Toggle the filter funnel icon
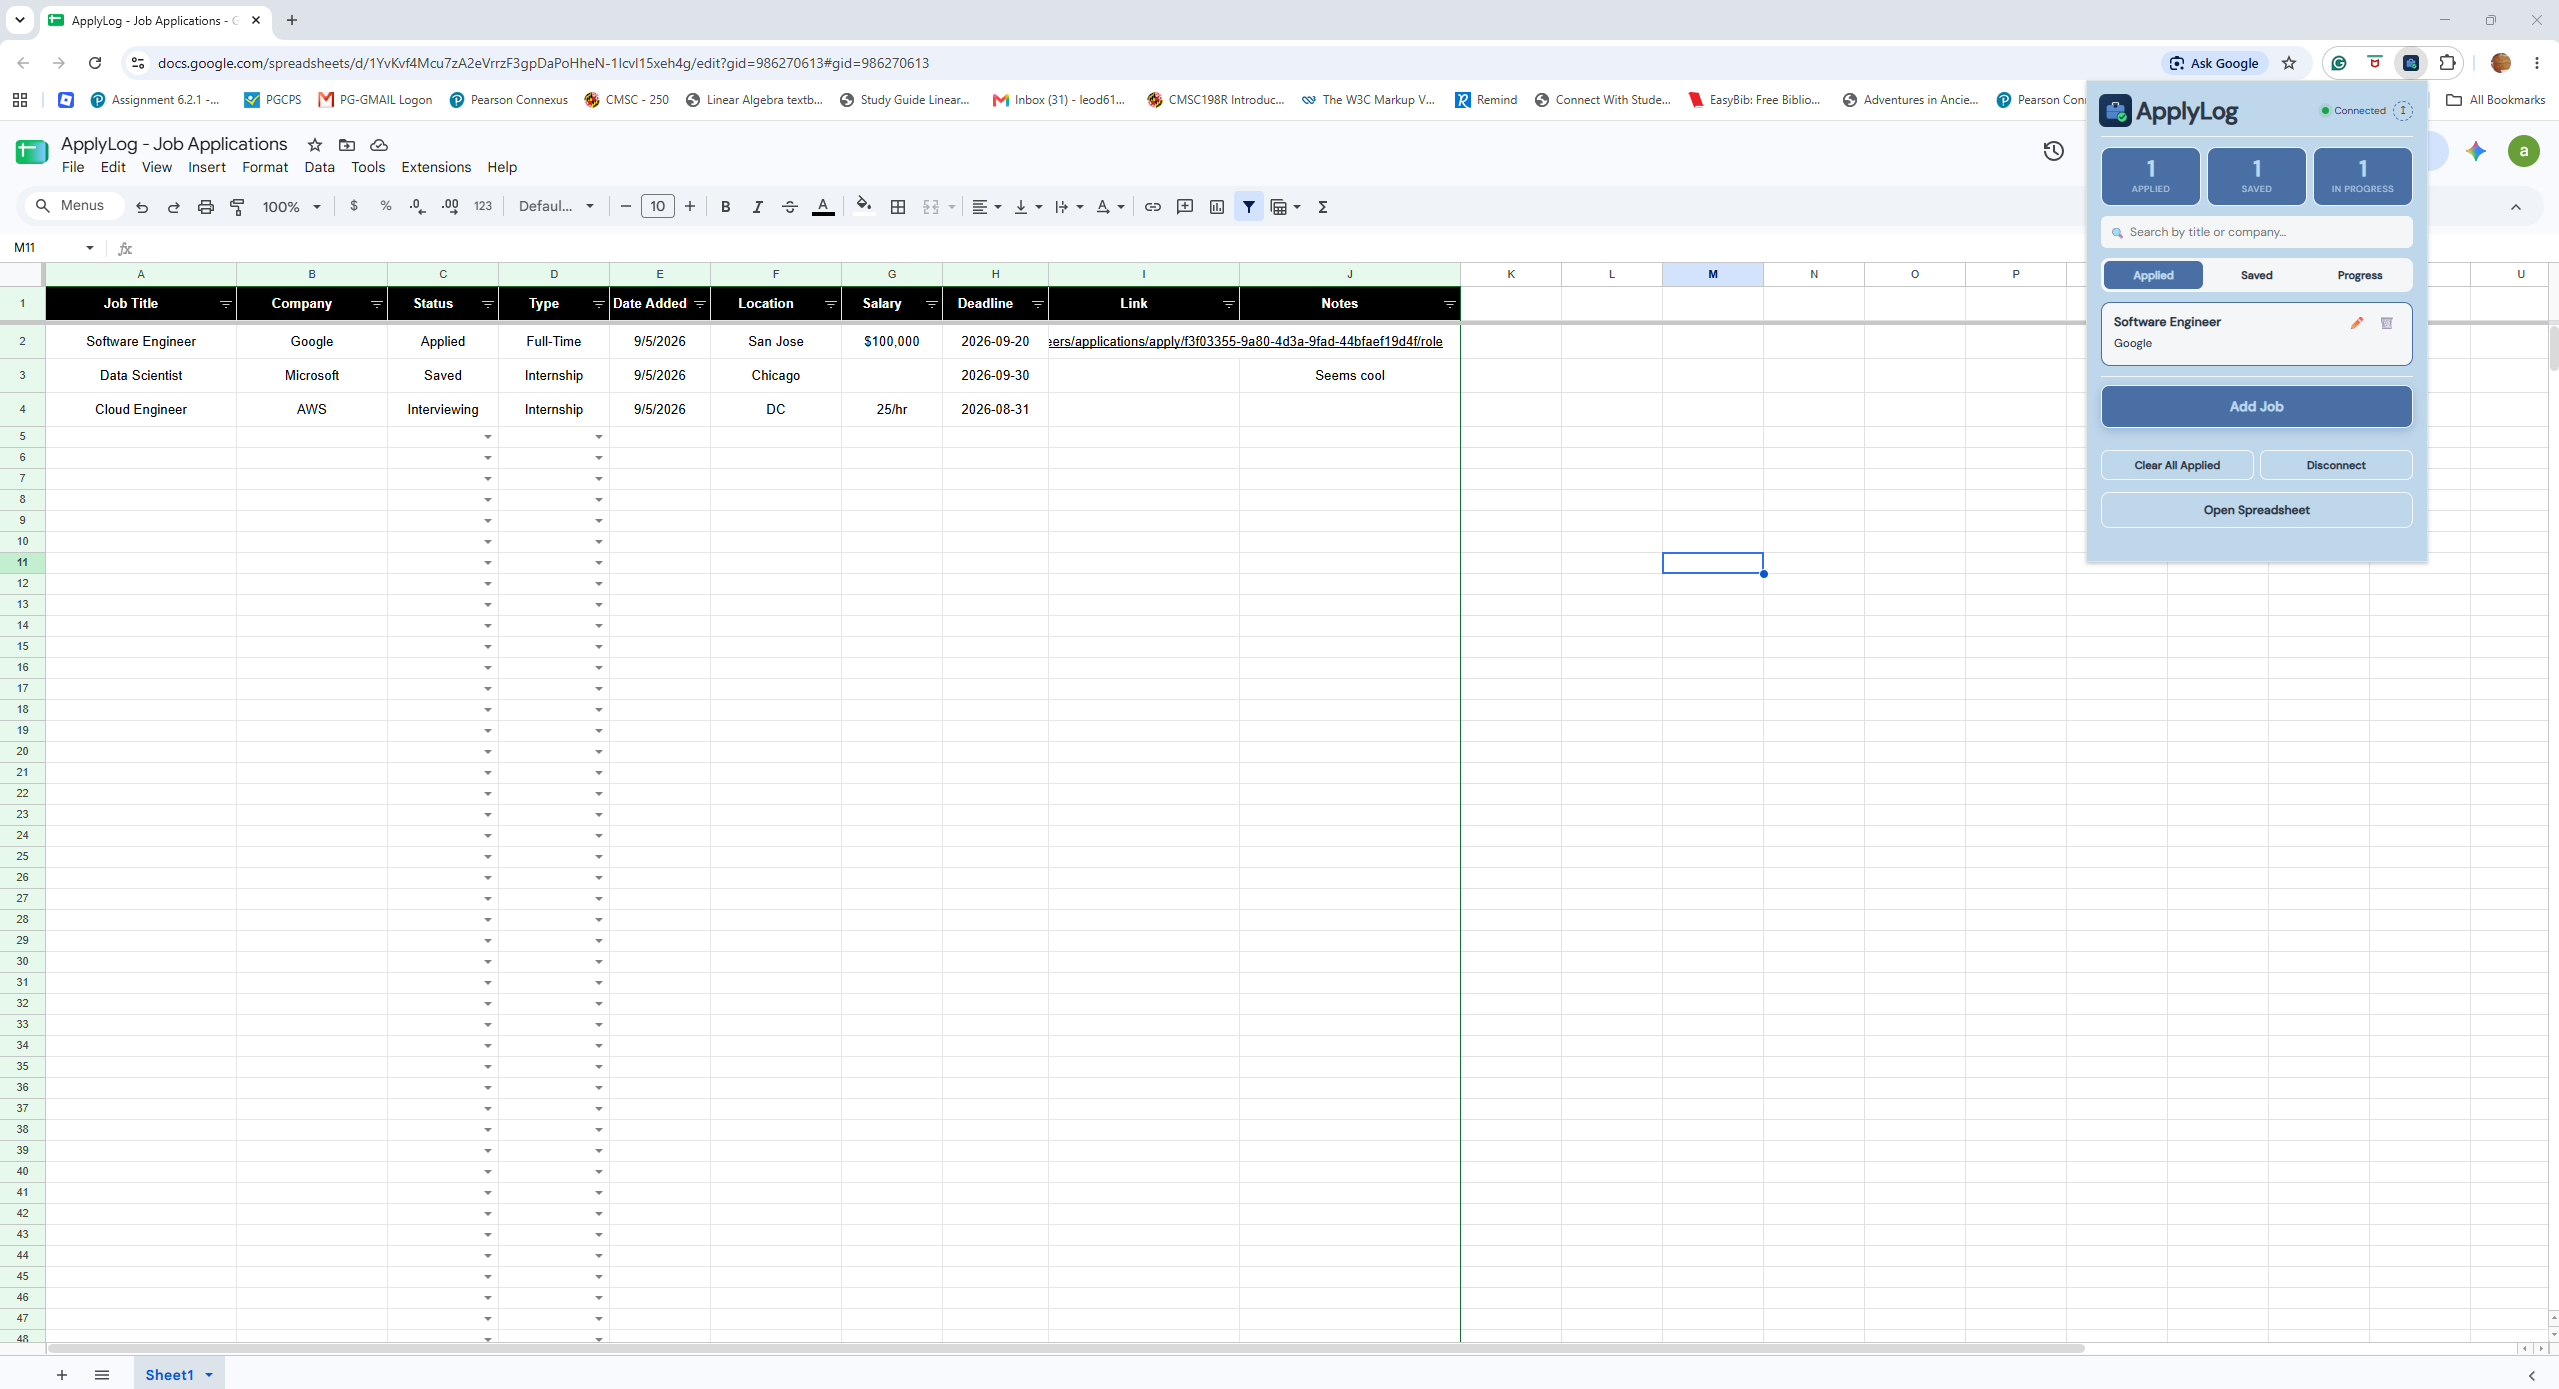The height and width of the screenshot is (1389, 2559). tap(1249, 207)
